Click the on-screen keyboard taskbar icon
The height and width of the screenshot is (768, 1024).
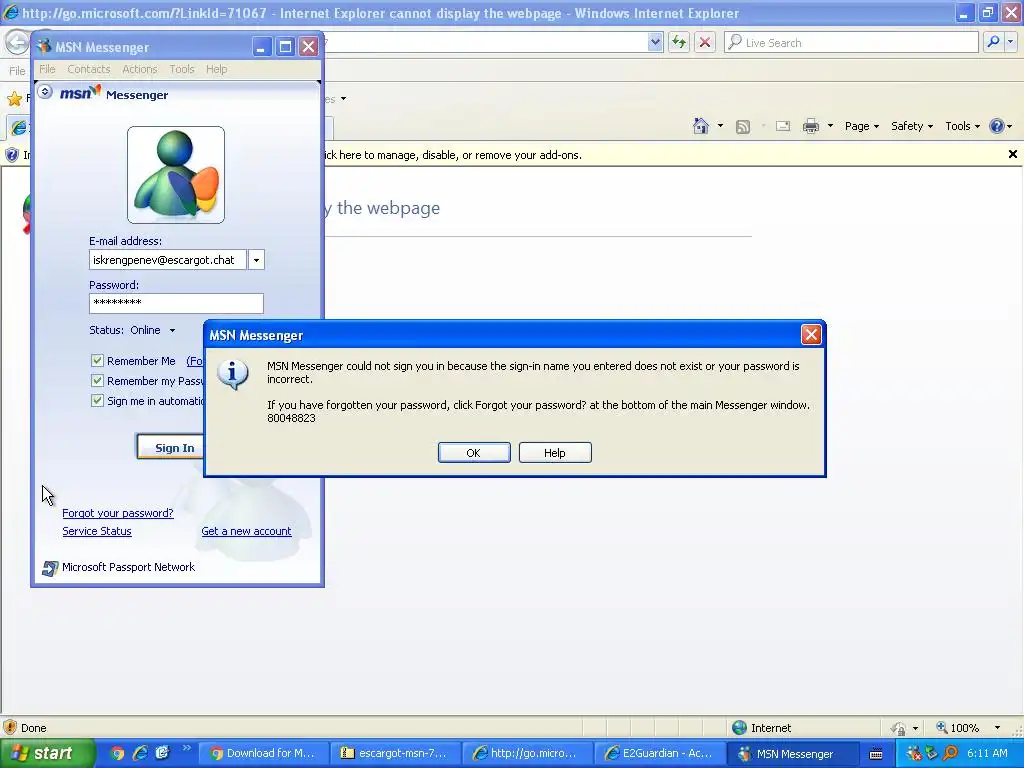coord(876,754)
